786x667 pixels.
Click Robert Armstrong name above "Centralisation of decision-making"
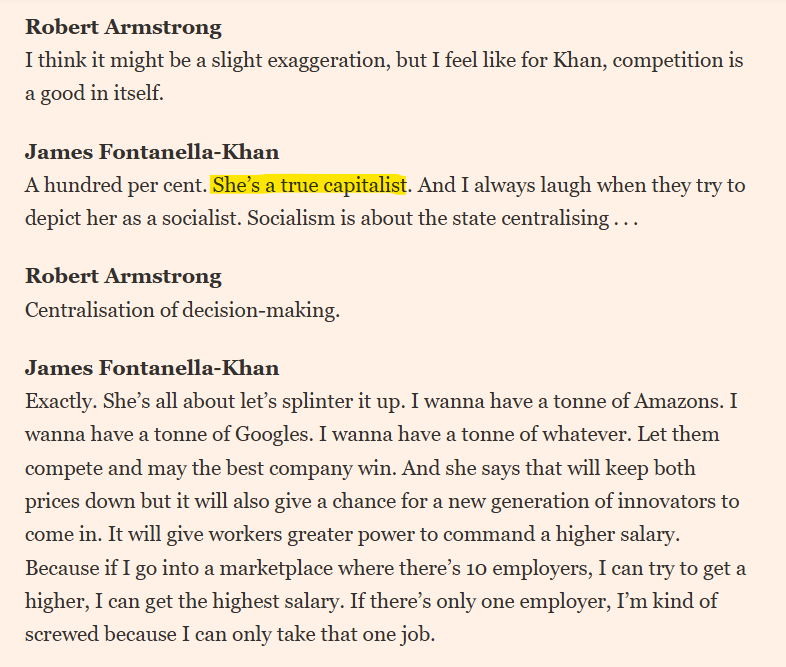pos(123,277)
